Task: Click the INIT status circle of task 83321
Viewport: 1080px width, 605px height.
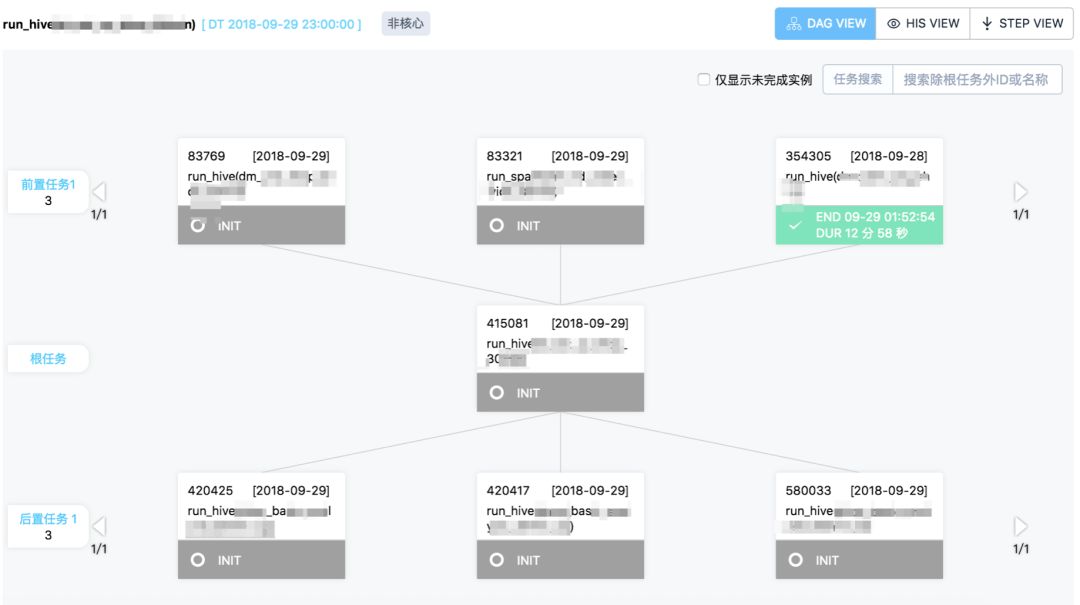Action: click(x=497, y=225)
